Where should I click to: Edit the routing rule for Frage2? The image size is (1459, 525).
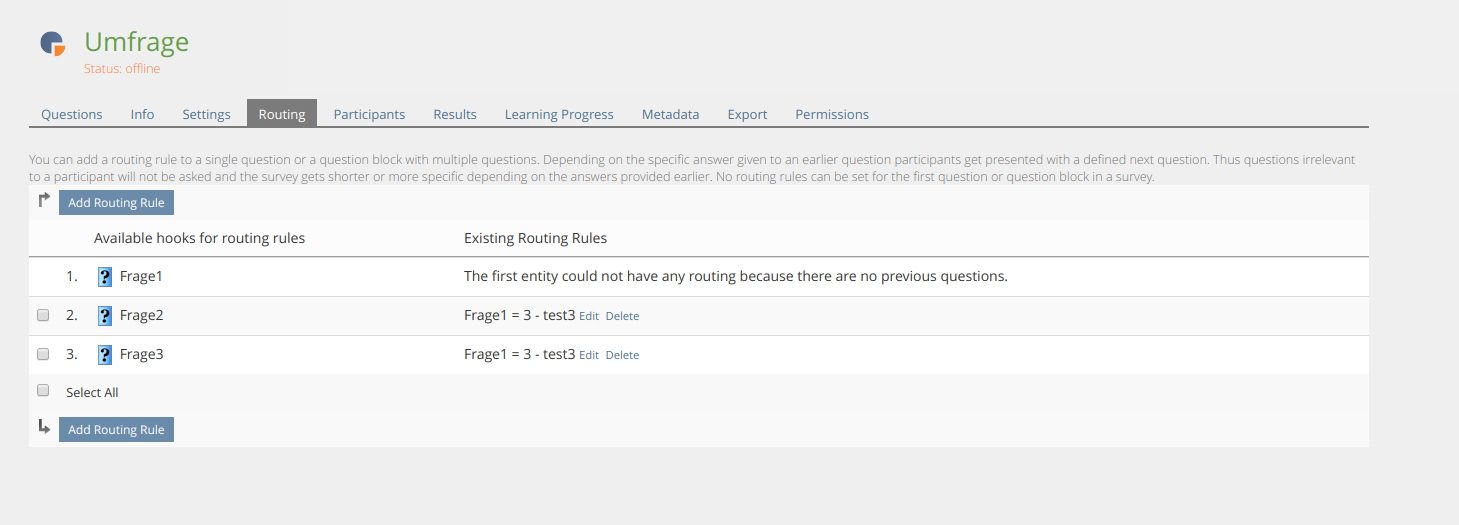[589, 316]
